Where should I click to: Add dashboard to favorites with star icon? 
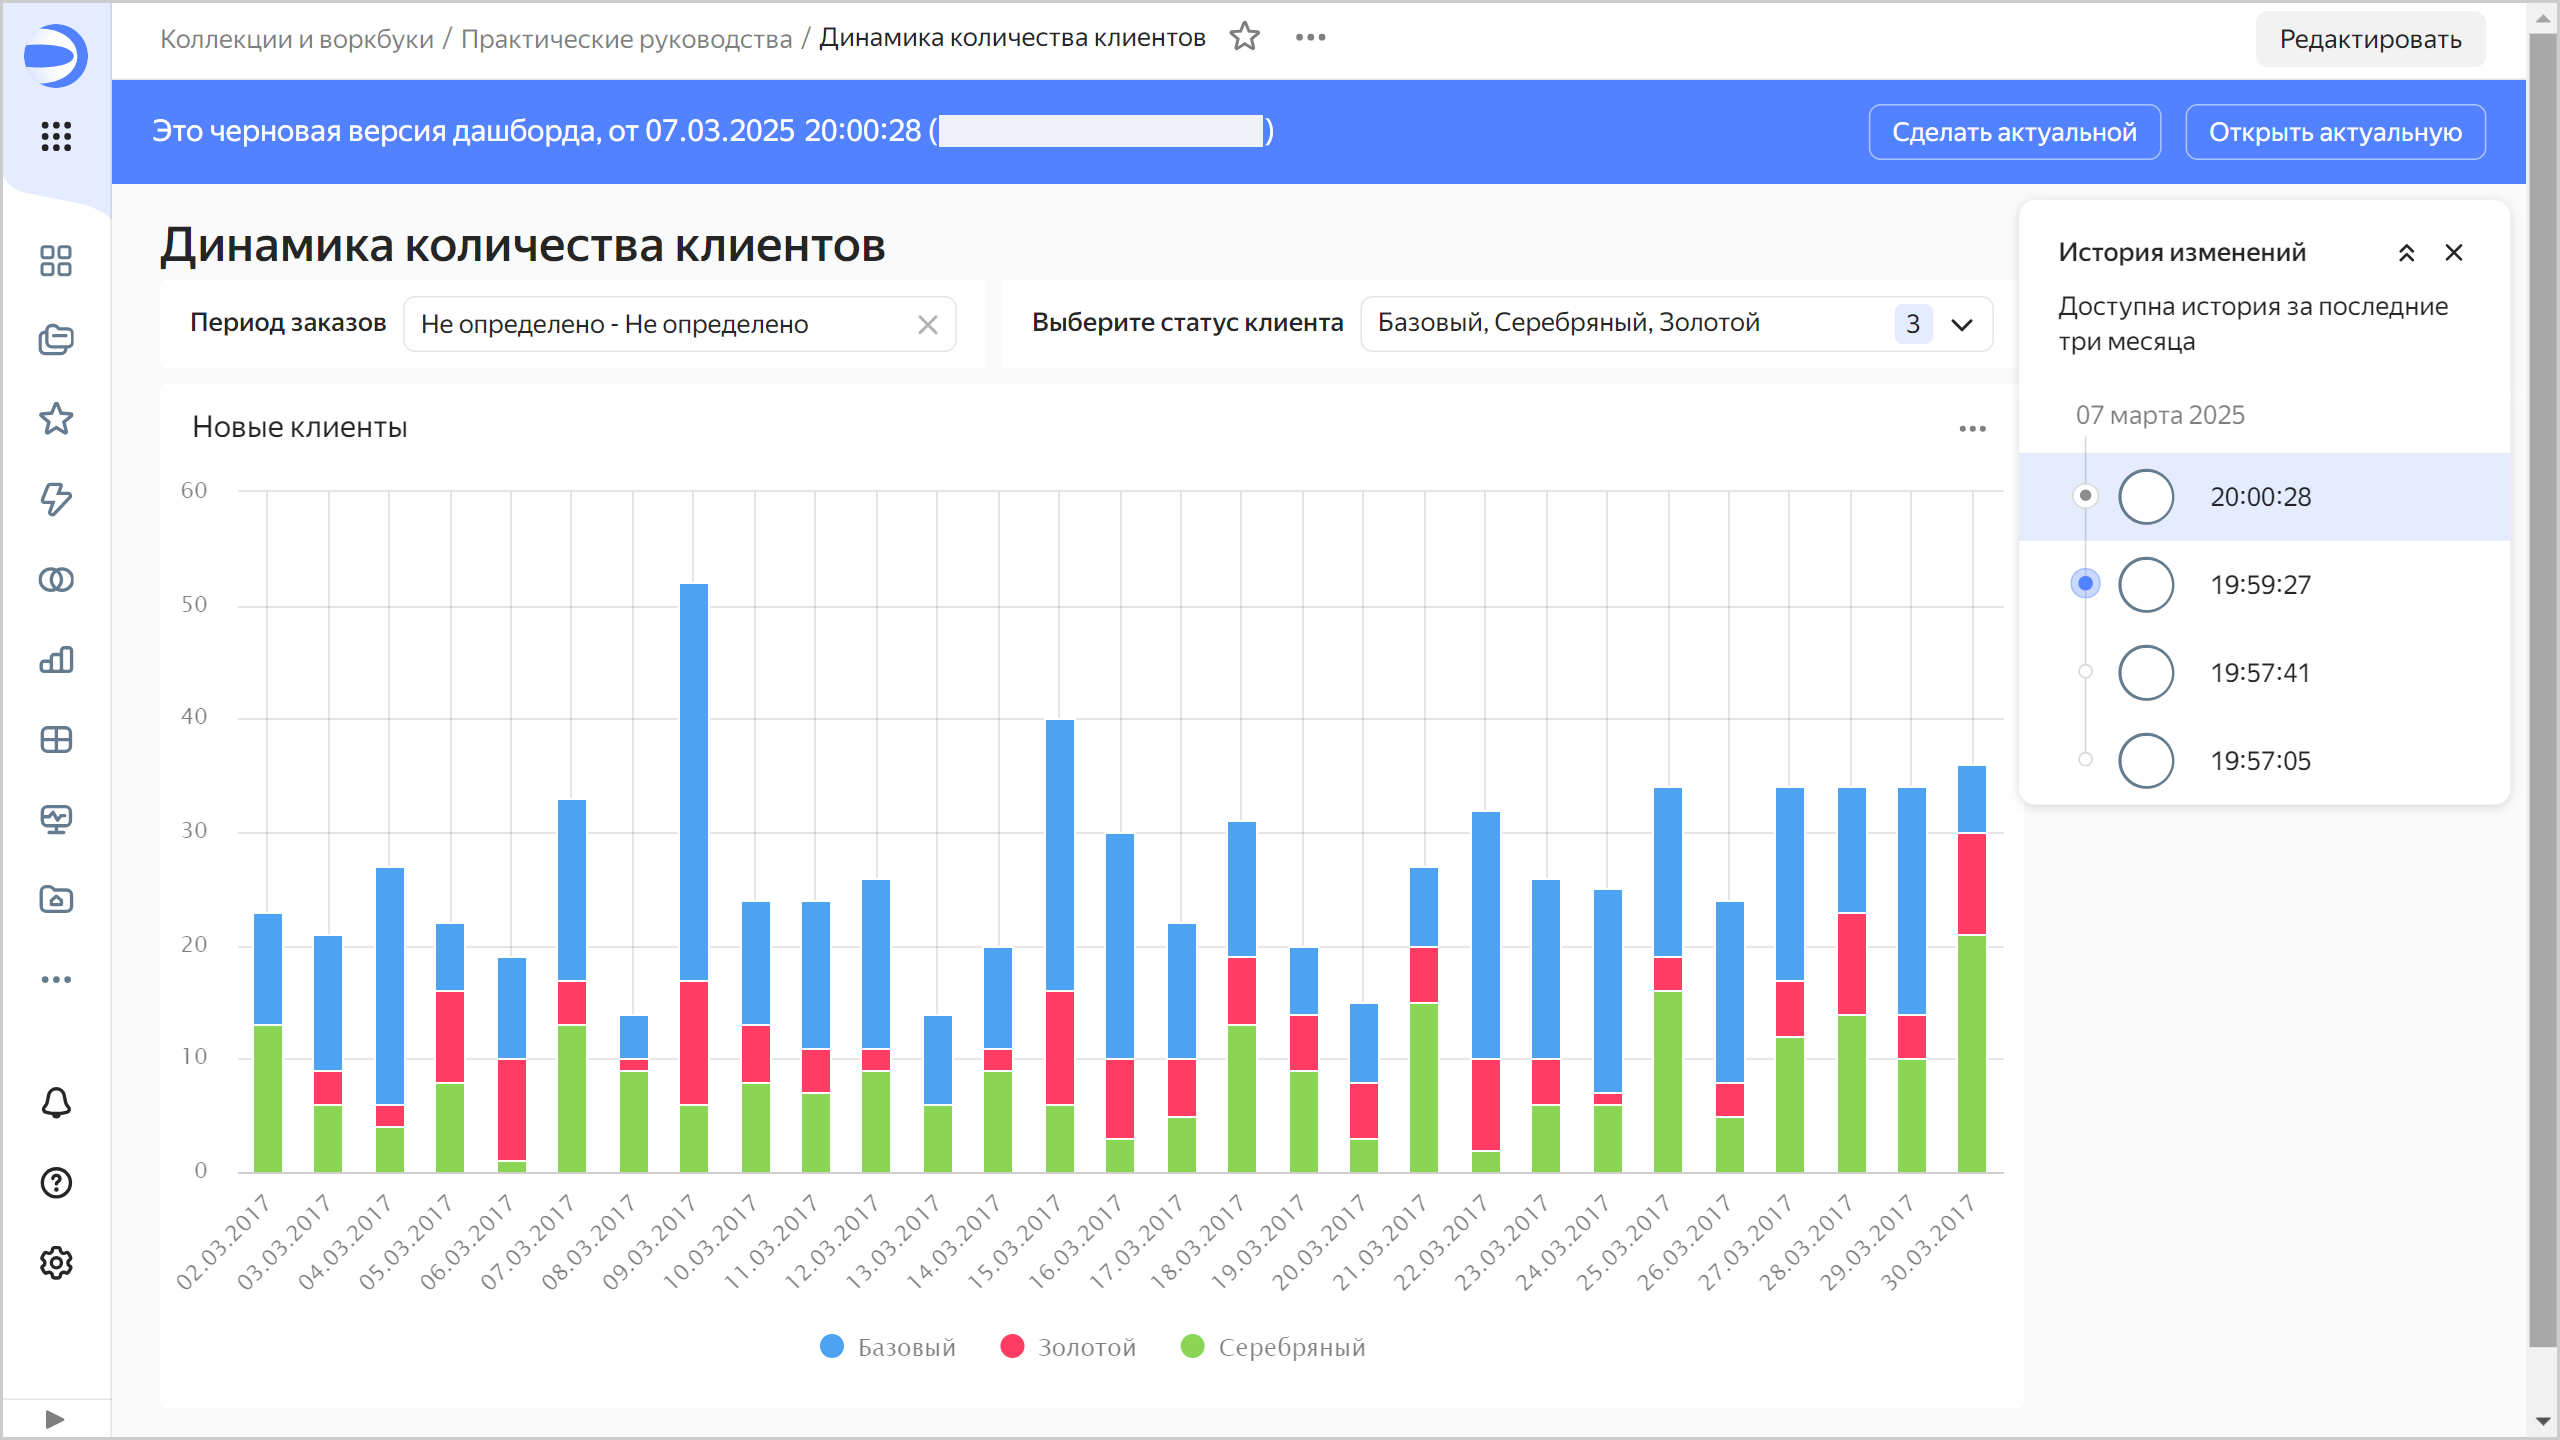1244,38
